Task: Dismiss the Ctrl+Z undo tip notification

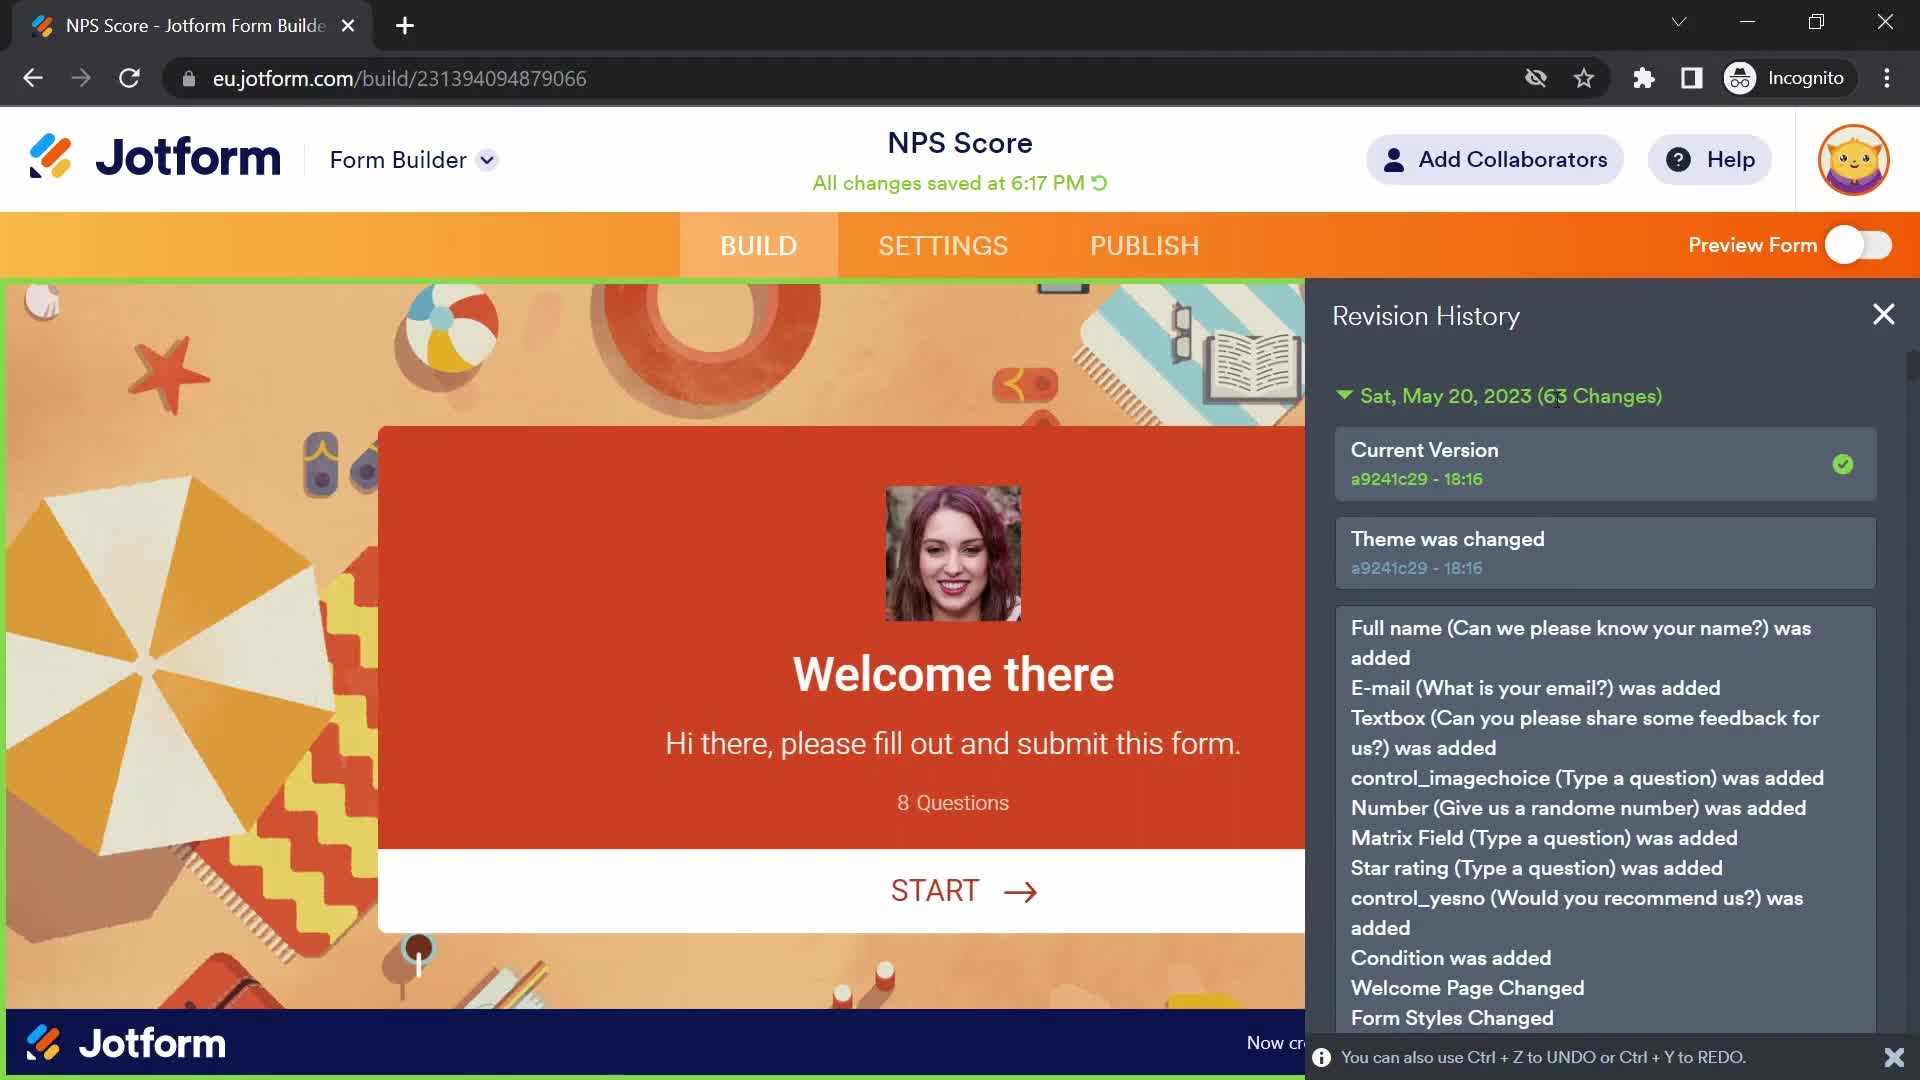Action: pyautogui.click(x=1895, y=1056)
